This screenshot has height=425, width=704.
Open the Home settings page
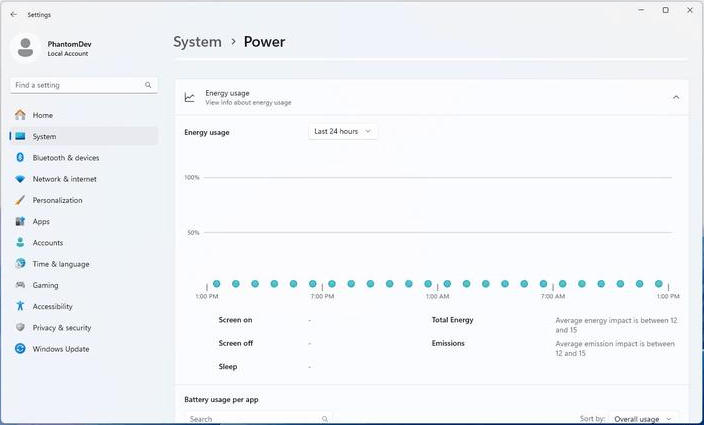[x=84, y=115]
